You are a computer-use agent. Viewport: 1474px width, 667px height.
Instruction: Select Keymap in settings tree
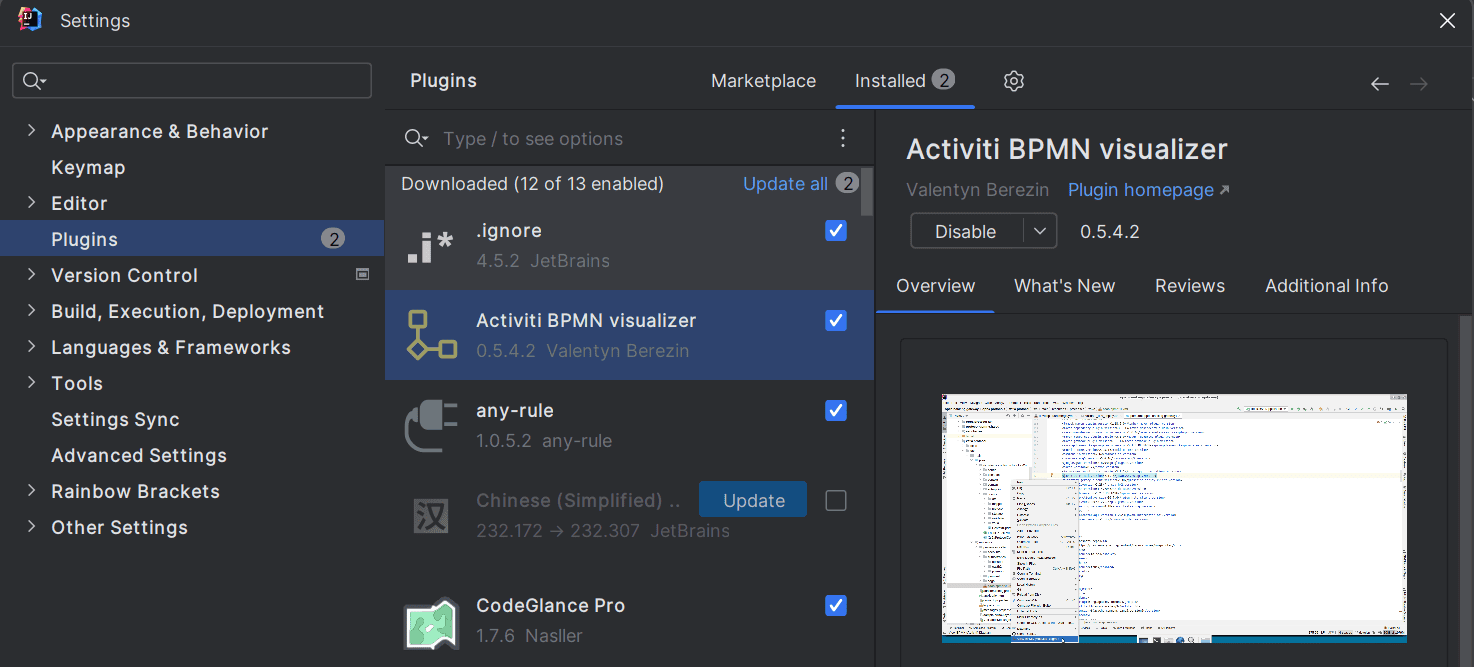point(88,167)
